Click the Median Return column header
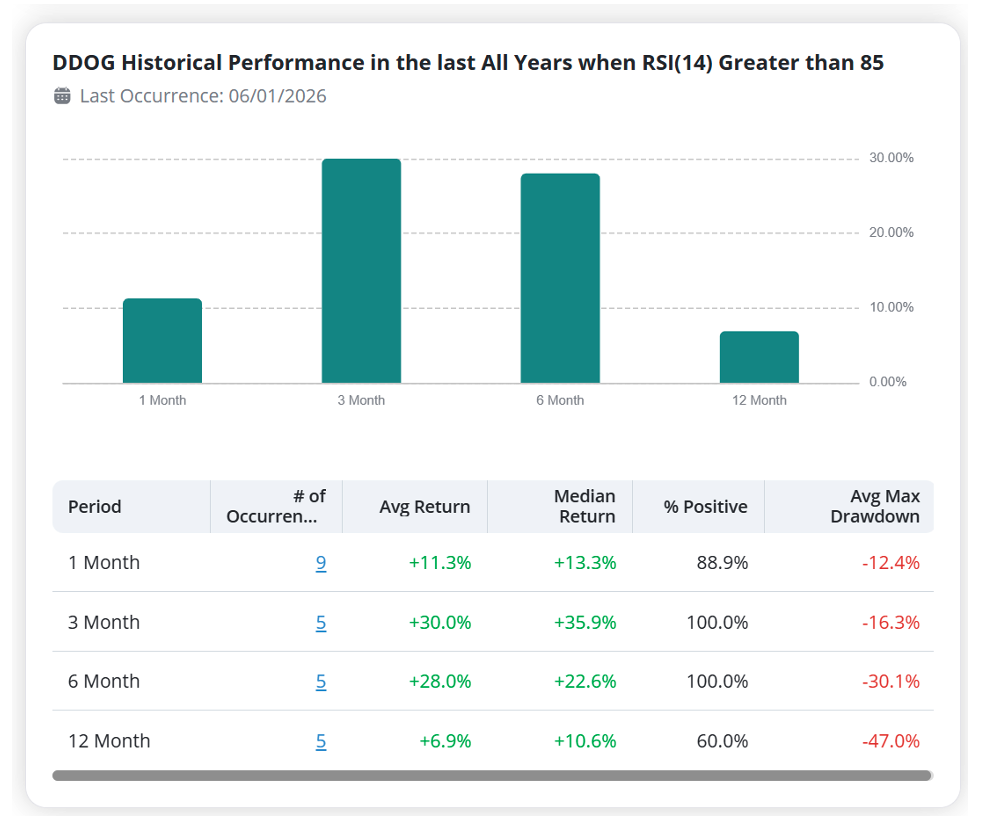Viewport: 1001px width, 826px height. (x=560, y=507)
